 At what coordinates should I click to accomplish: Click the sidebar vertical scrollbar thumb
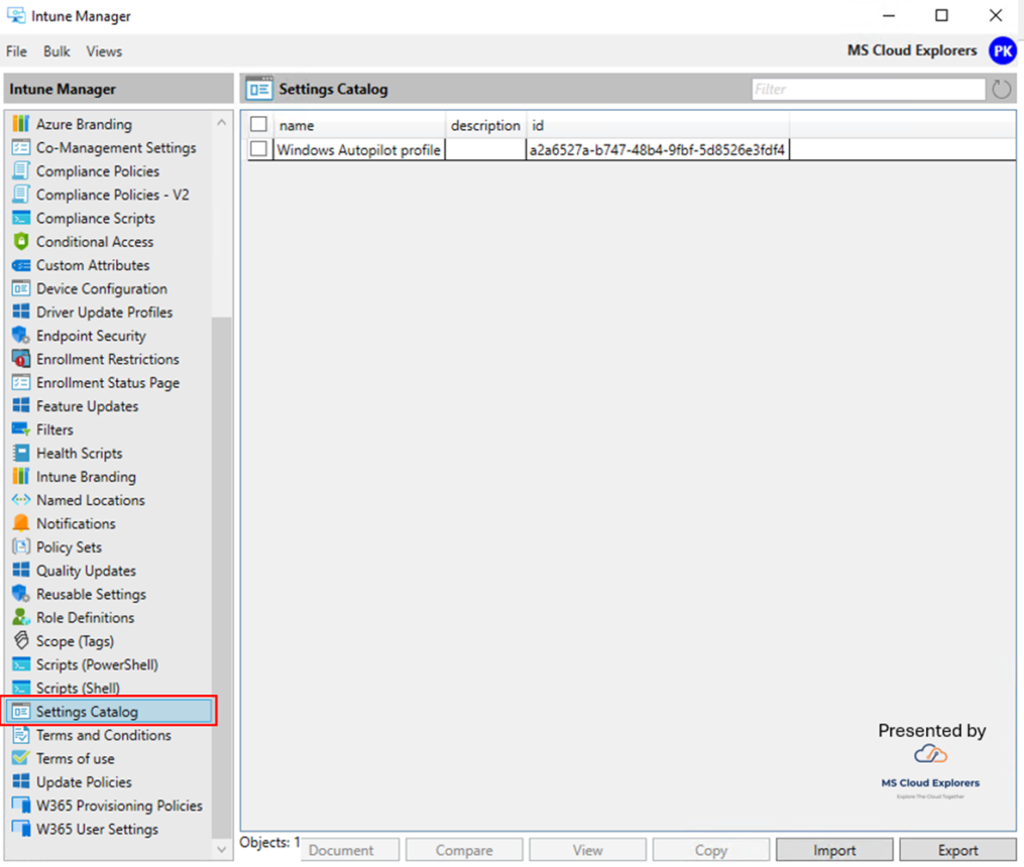coord(221,577)
